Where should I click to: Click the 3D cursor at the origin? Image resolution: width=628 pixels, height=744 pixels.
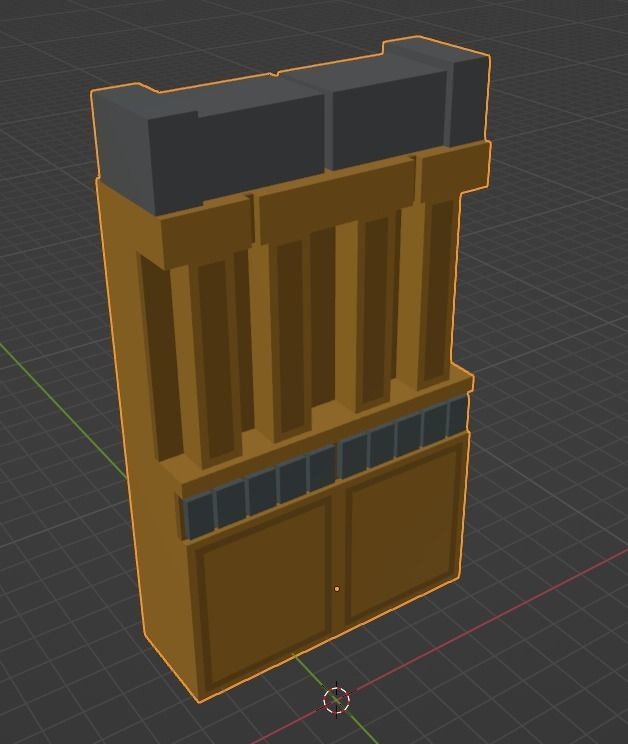coord(337,700)
